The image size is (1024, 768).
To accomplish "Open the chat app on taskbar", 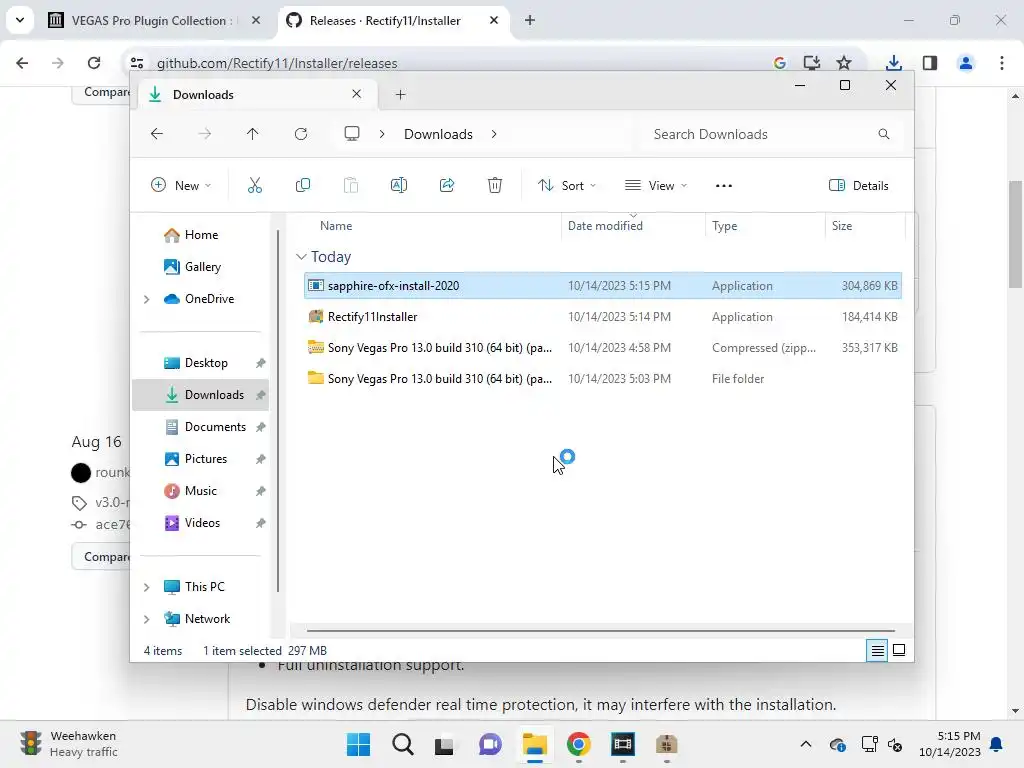I will 490,744.
